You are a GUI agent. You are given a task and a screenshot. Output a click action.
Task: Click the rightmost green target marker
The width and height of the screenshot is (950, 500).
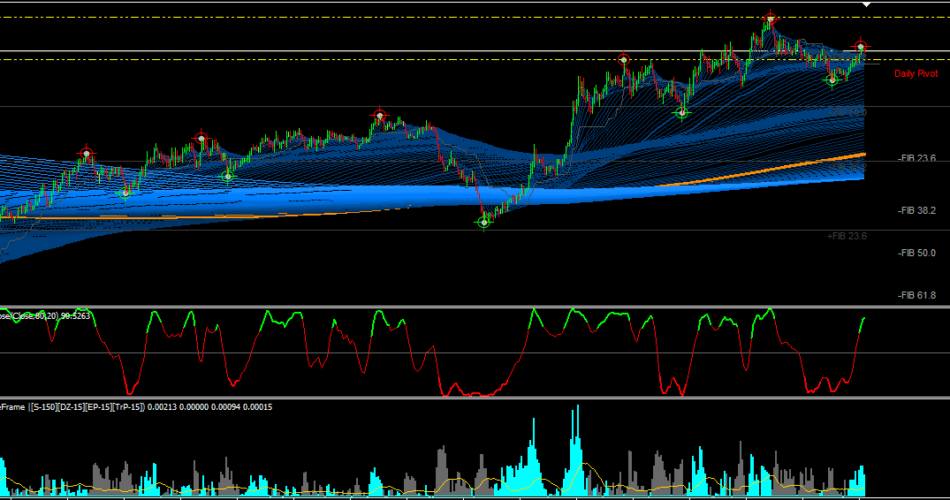tap(832, 79)
